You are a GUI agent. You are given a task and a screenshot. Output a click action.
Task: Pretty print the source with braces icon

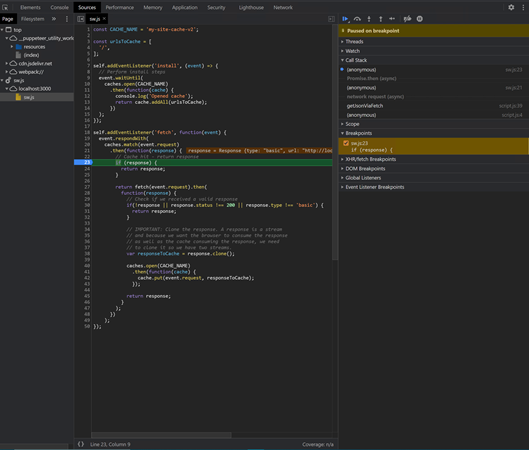coord(81,444)
